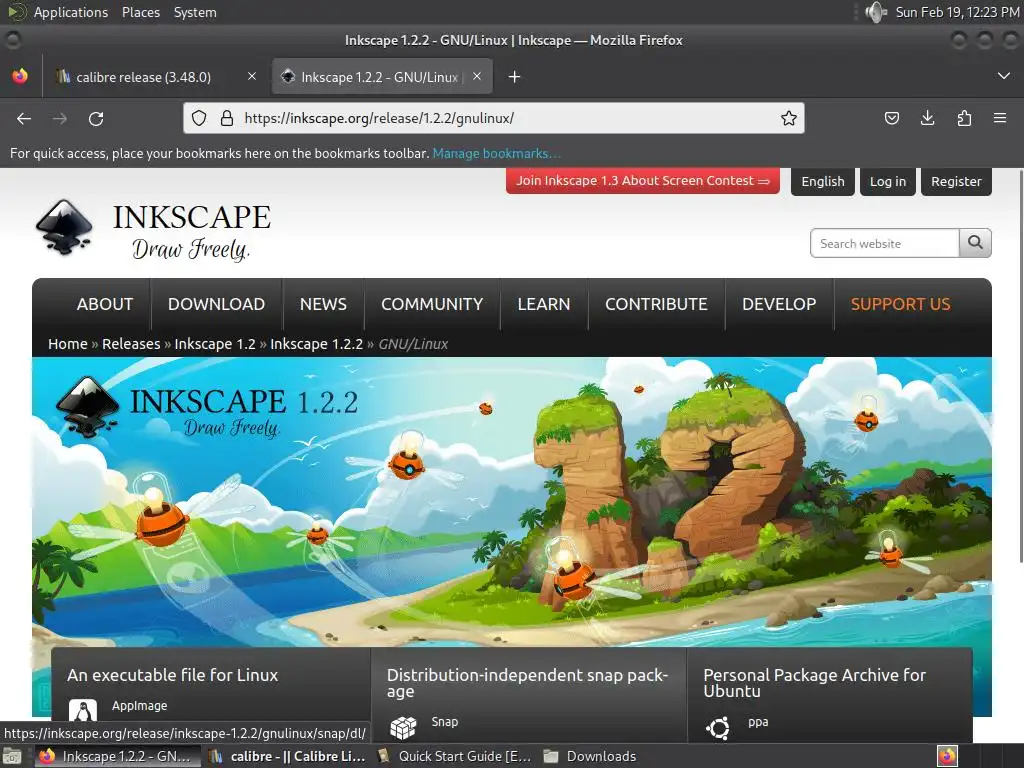This screenshot has width=1024, height=768.
Task: Switch to calibre window in the taskbar
Action: pyautogui.click(x=287, y=756)
